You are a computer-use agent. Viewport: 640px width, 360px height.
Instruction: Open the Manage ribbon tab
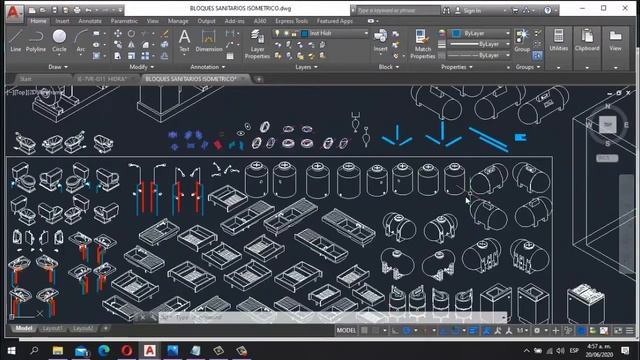tap(178, 21)
